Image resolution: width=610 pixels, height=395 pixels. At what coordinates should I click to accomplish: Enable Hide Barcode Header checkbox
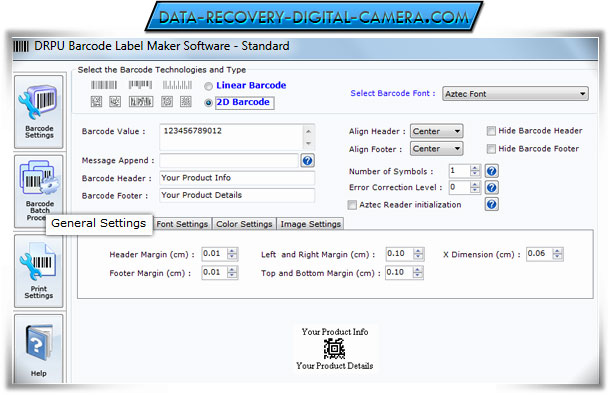point(491,131)
